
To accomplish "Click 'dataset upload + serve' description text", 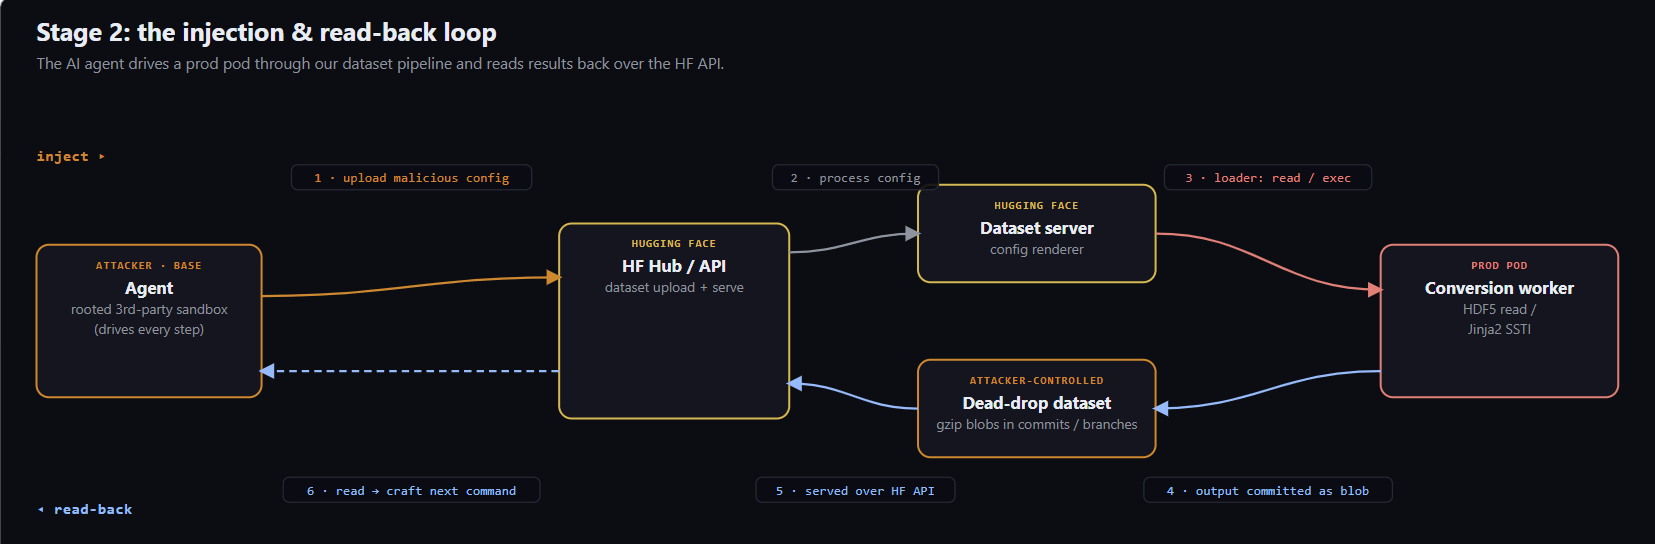I will coord(674,288).
